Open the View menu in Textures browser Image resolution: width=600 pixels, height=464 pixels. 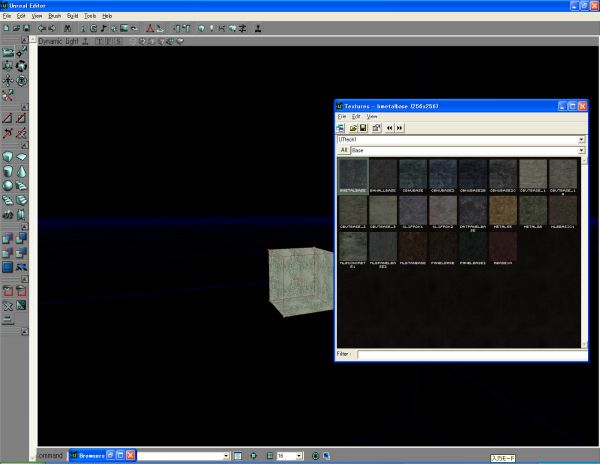372,116
